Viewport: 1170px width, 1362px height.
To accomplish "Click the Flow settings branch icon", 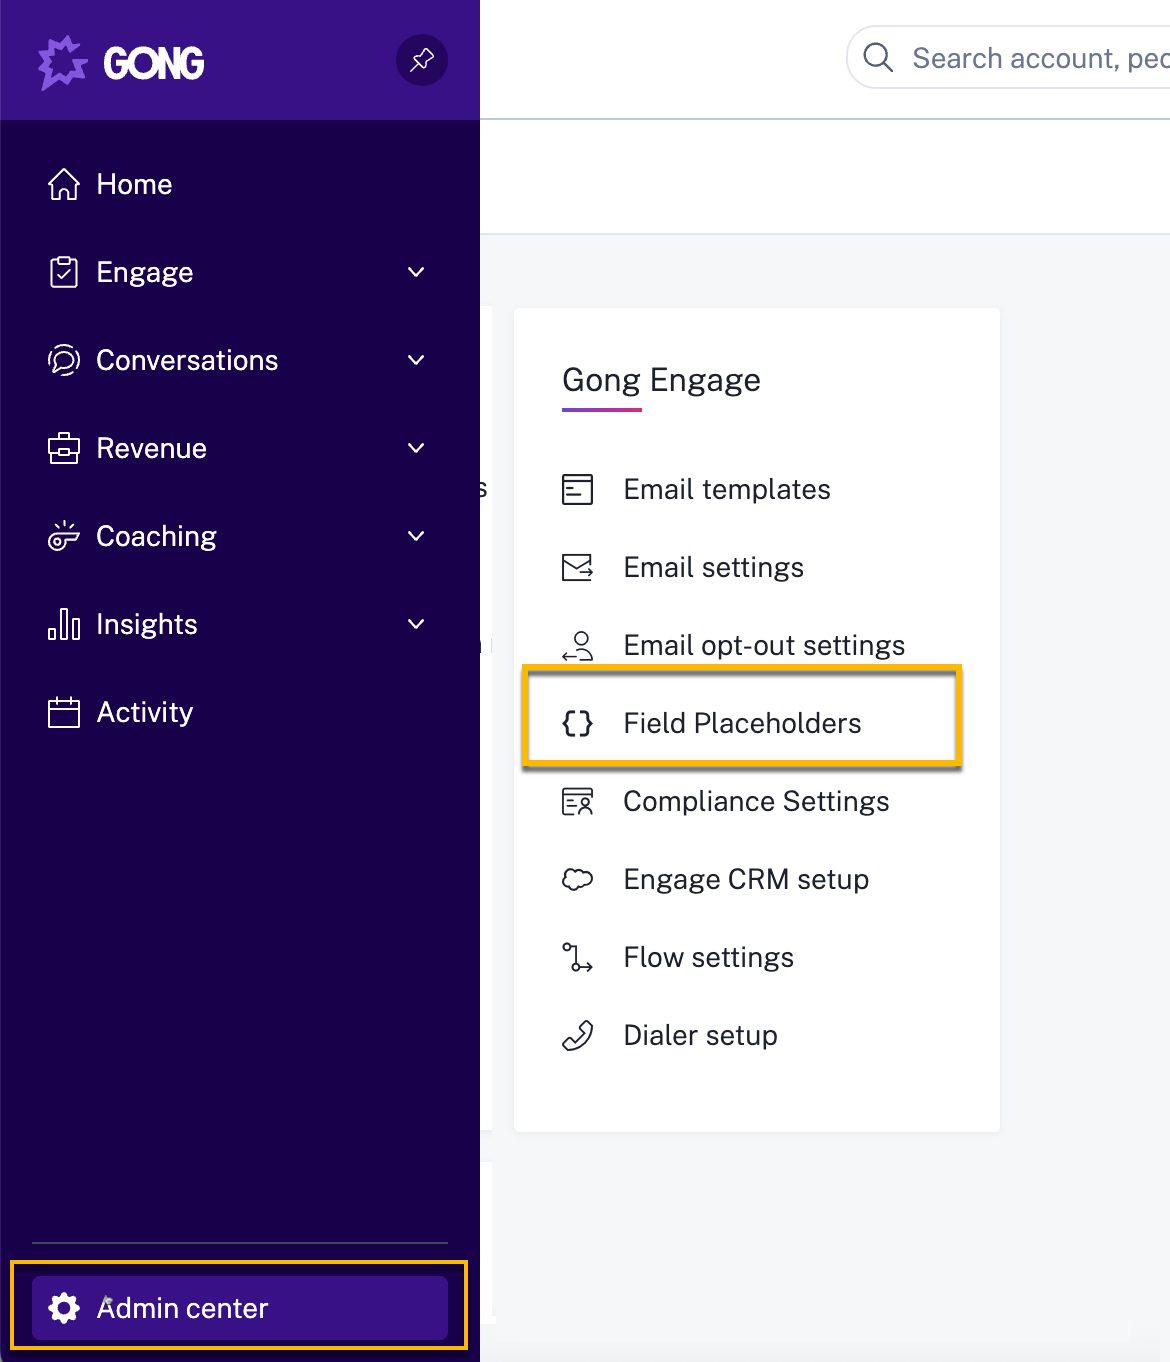I will coord(578,957).
